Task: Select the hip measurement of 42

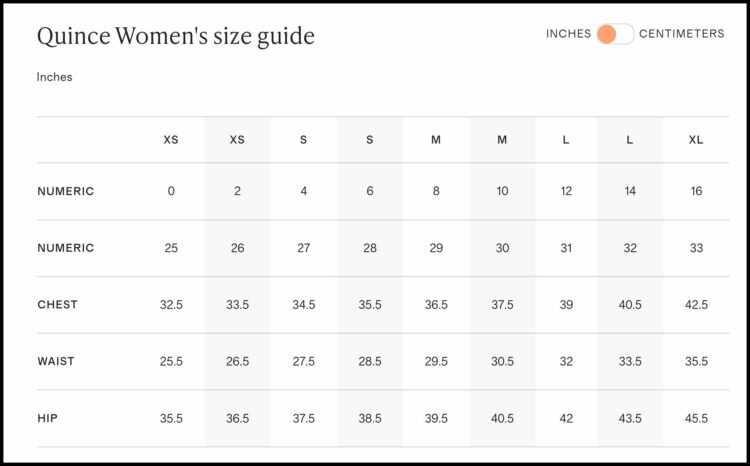Action: point(566,418)
